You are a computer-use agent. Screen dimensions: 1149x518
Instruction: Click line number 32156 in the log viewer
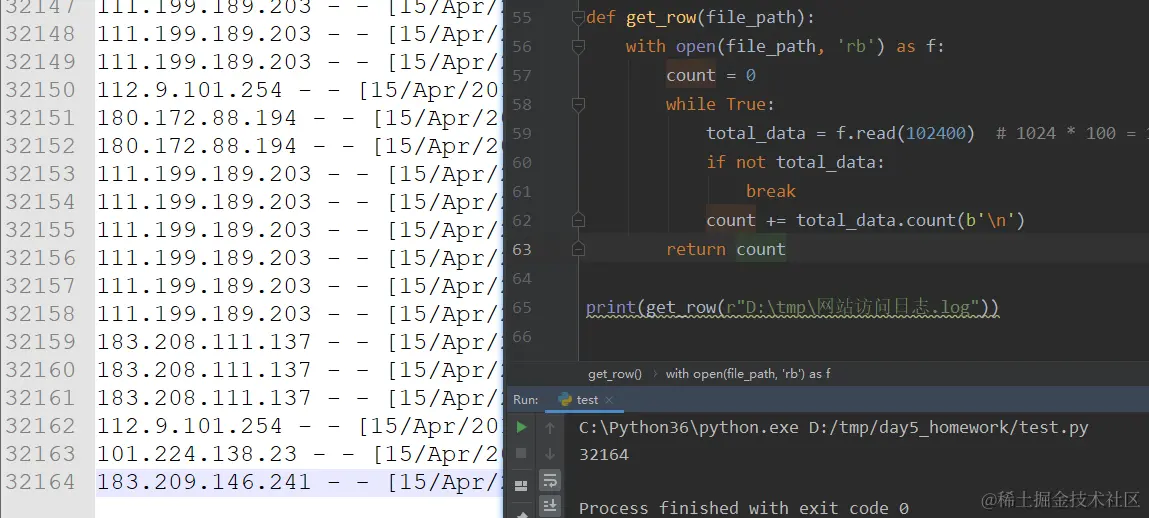tap(40, 258)
